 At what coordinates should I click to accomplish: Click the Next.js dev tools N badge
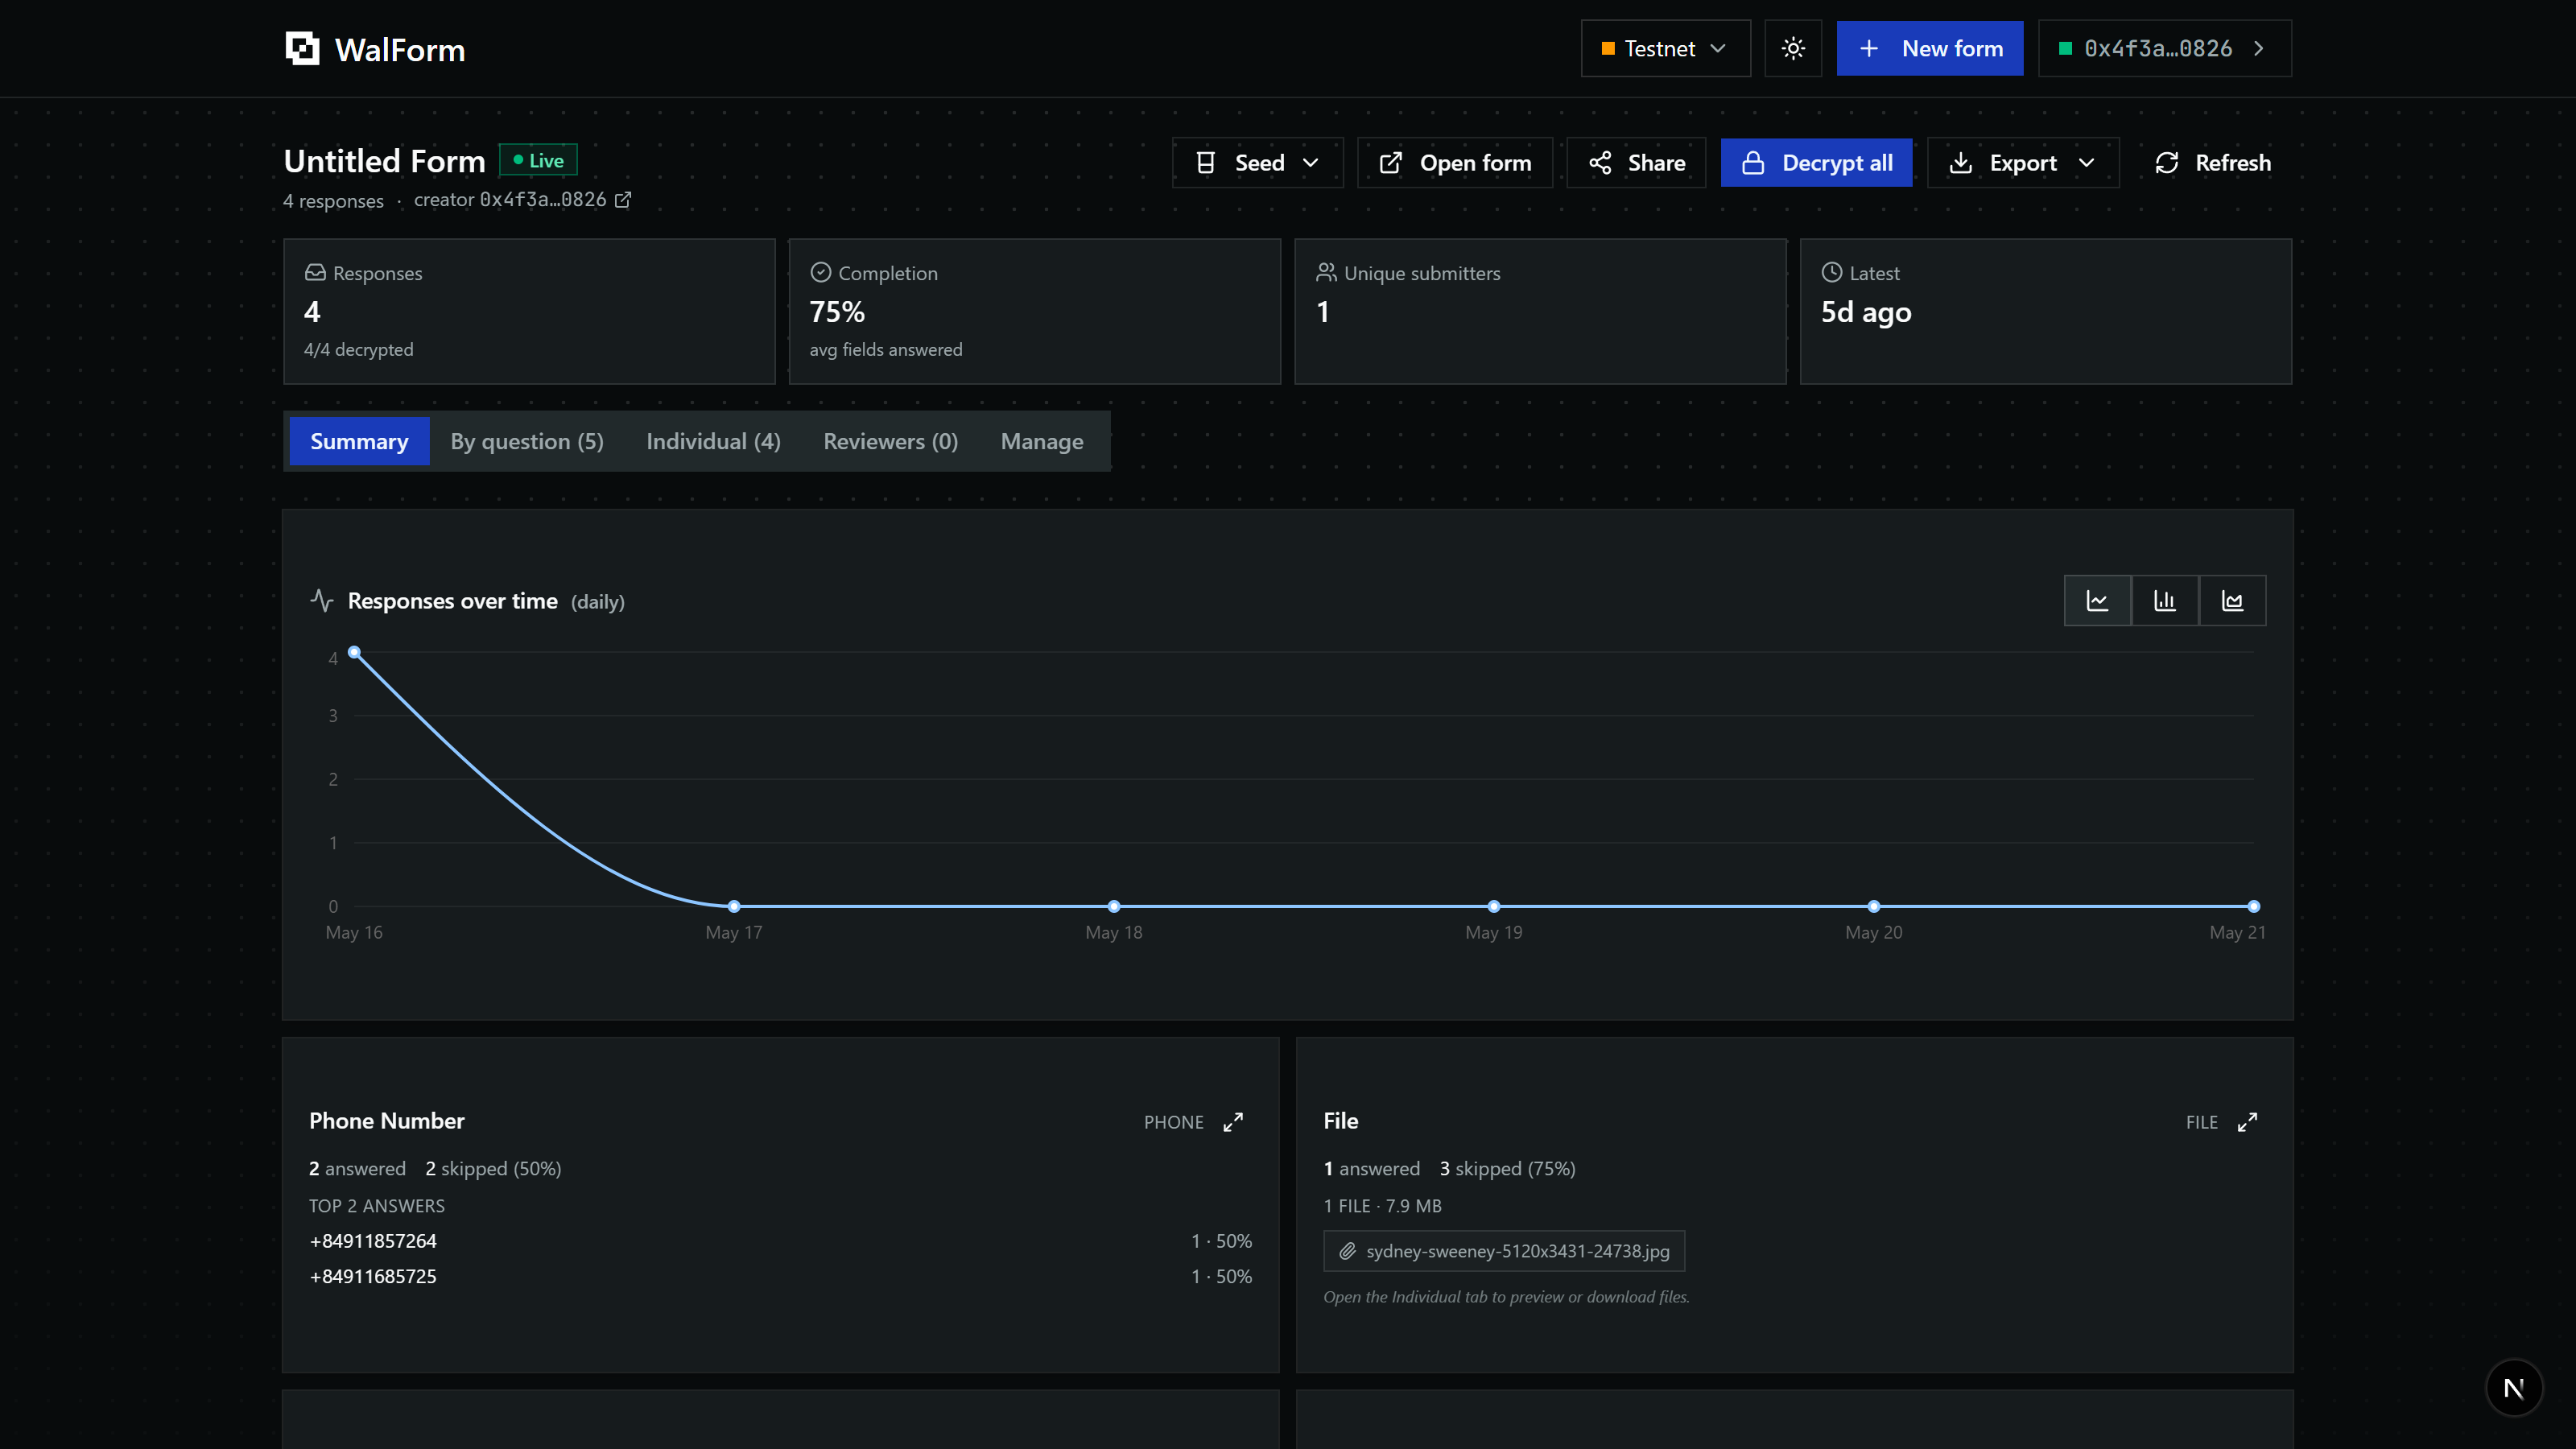point(2514,1387)
